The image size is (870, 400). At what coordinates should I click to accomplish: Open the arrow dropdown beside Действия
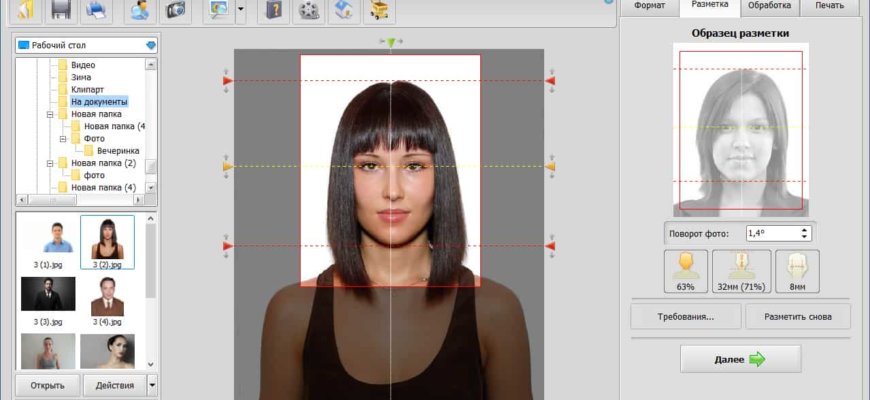coord(152,385)
